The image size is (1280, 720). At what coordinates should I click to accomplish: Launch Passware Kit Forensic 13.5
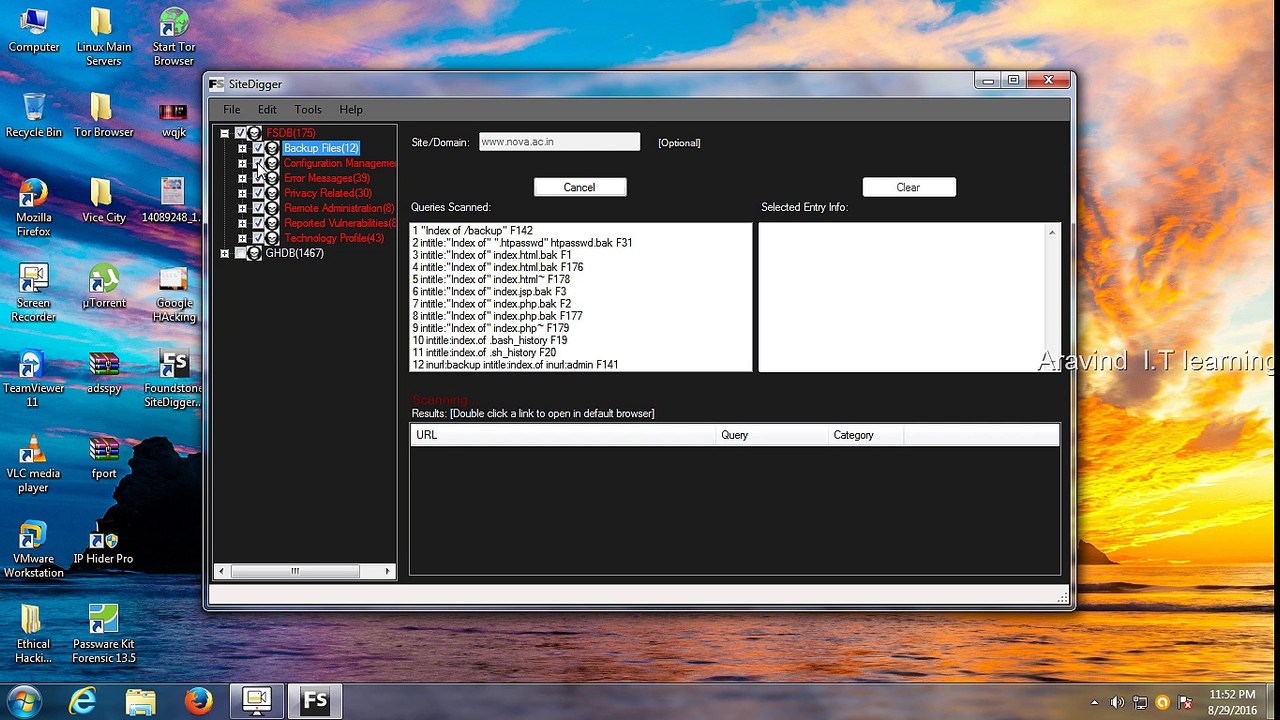[103, 634]
